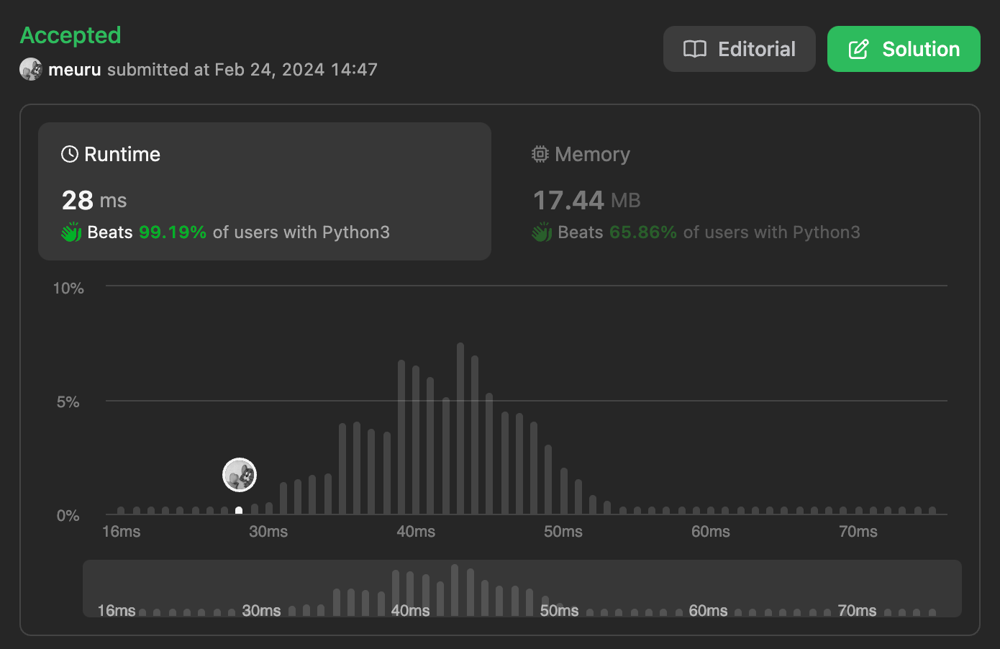Click the book icon on Editorial button
This screenshot has width=1000, height=649.
tap(695, 49)
